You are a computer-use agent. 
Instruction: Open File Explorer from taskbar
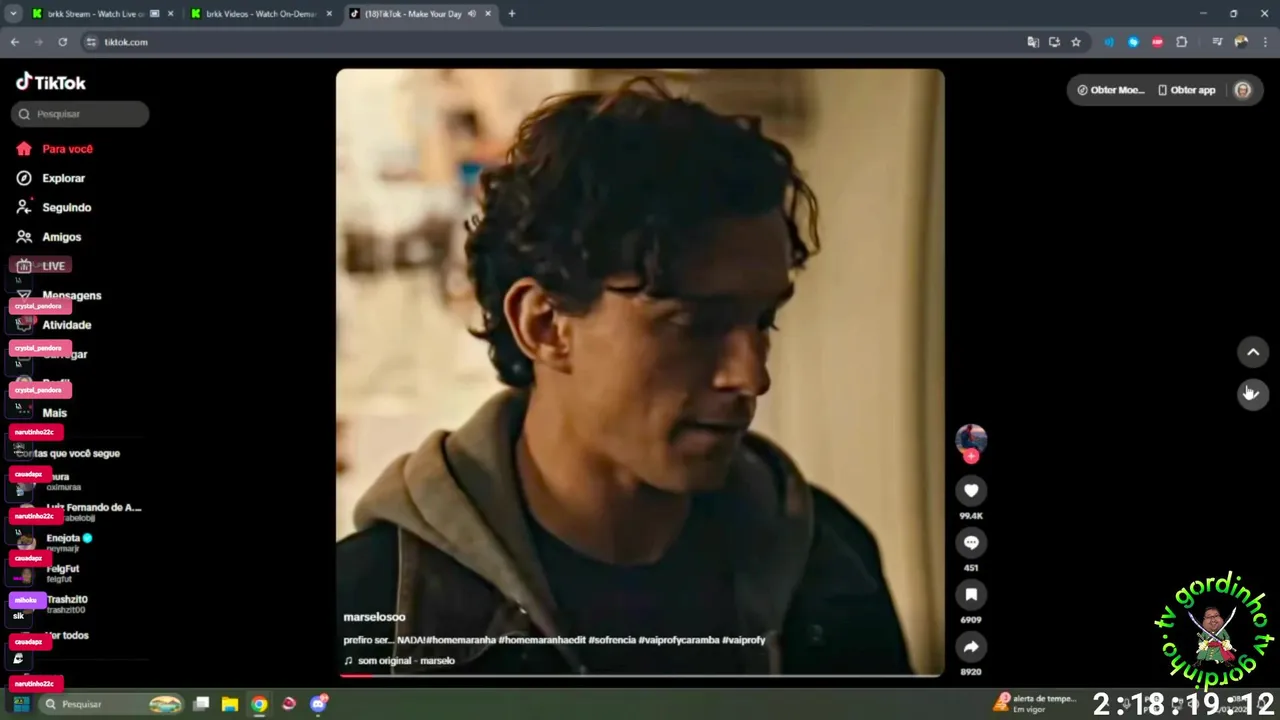(229, 704)
